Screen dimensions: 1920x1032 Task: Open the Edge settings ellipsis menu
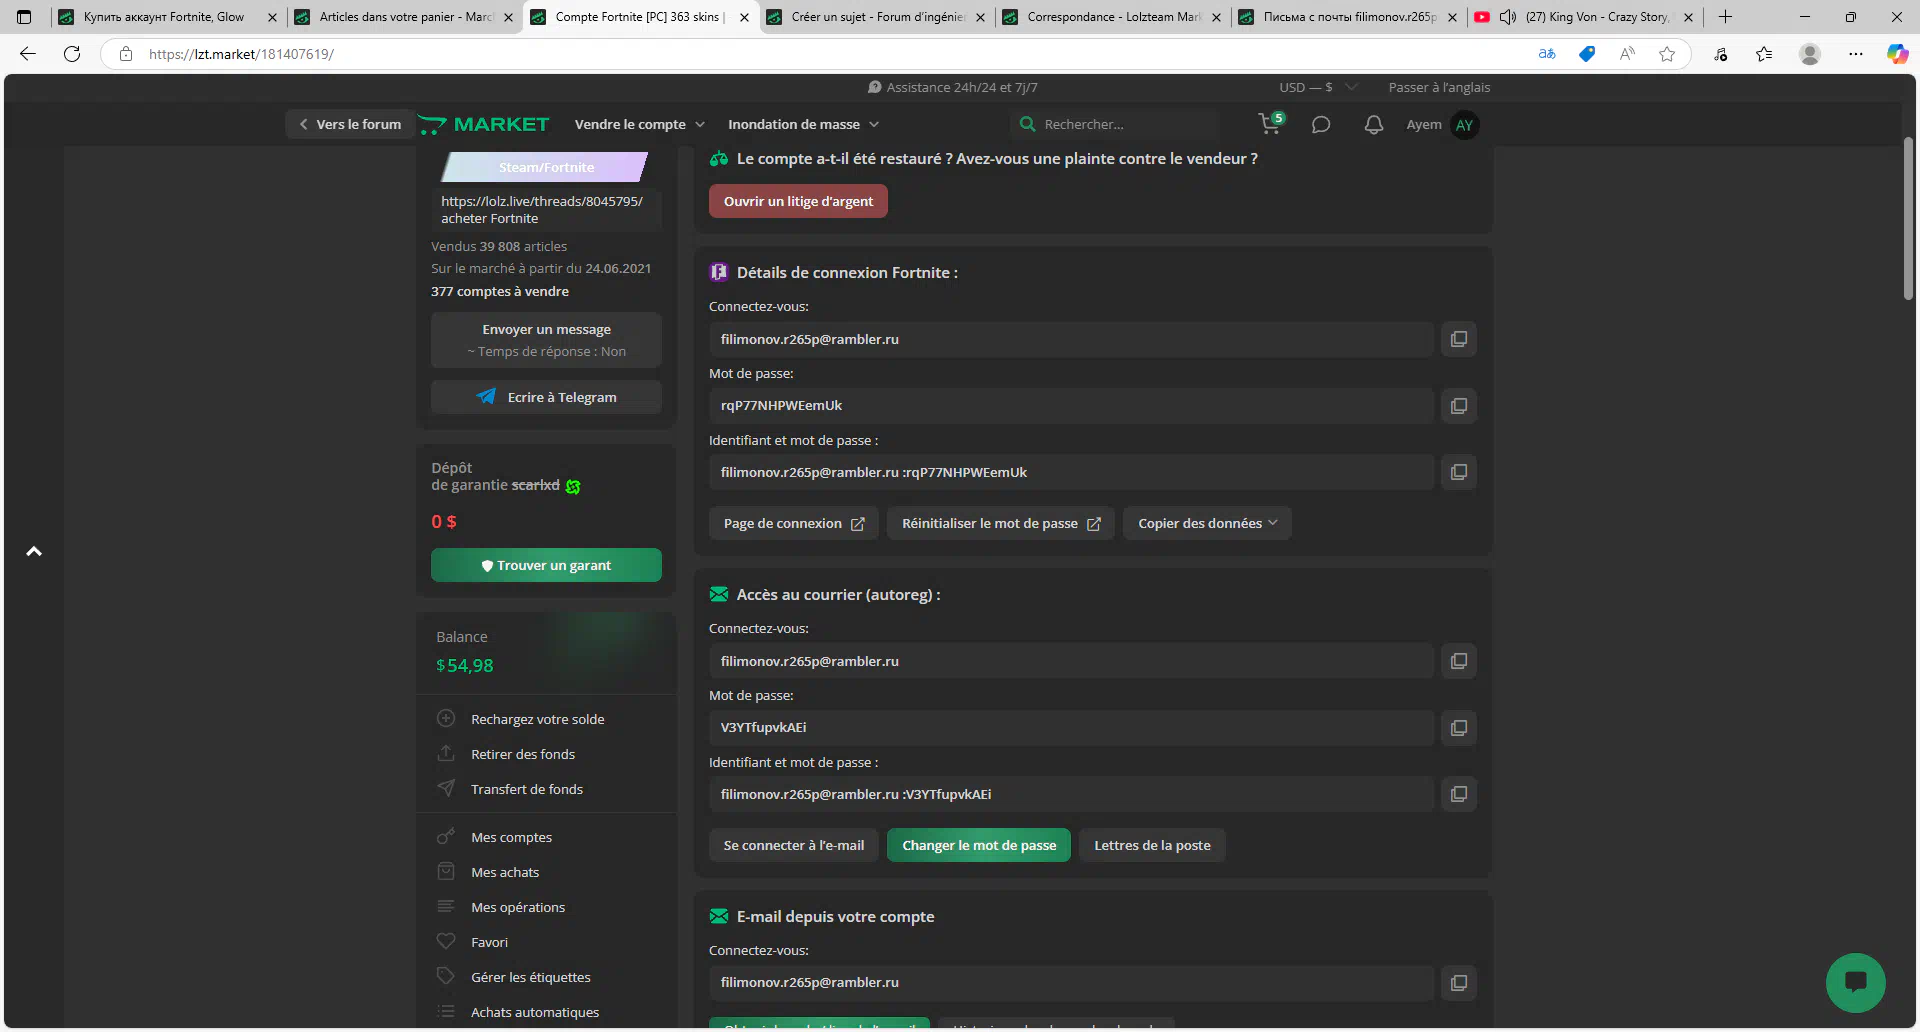(x=1856, y=54)
